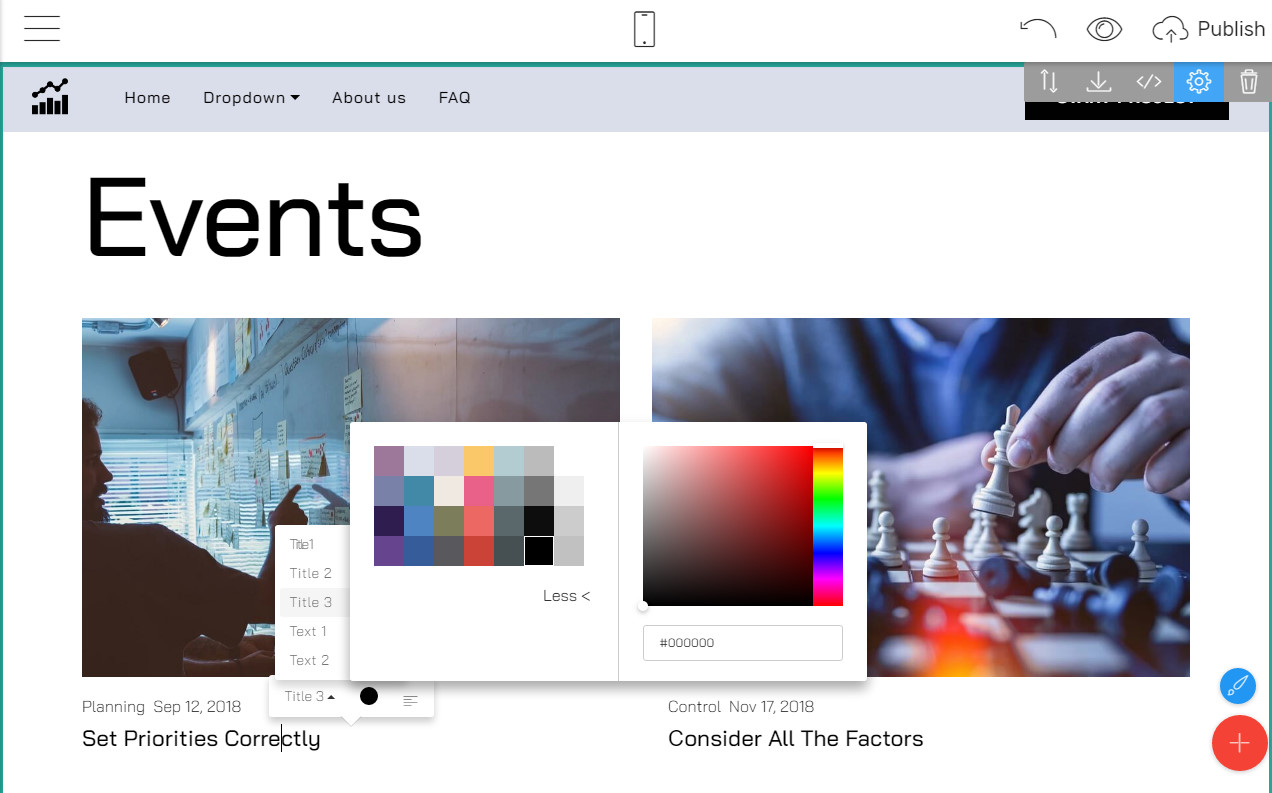The height and width of the screenshot is (793, 1272).
Task: Click the Publish cloud button
Action: (x=1209, y=29)
